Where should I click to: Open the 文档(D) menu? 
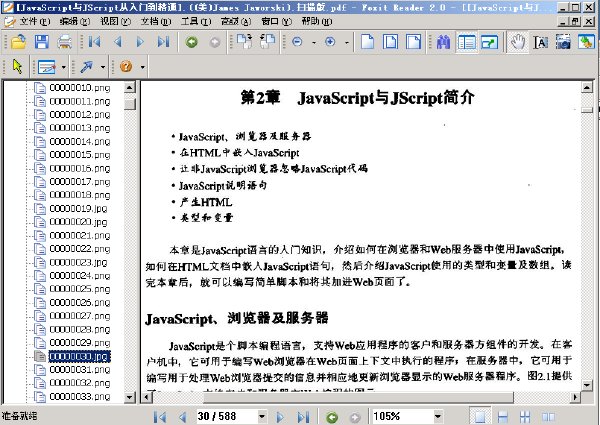[155, 21]
